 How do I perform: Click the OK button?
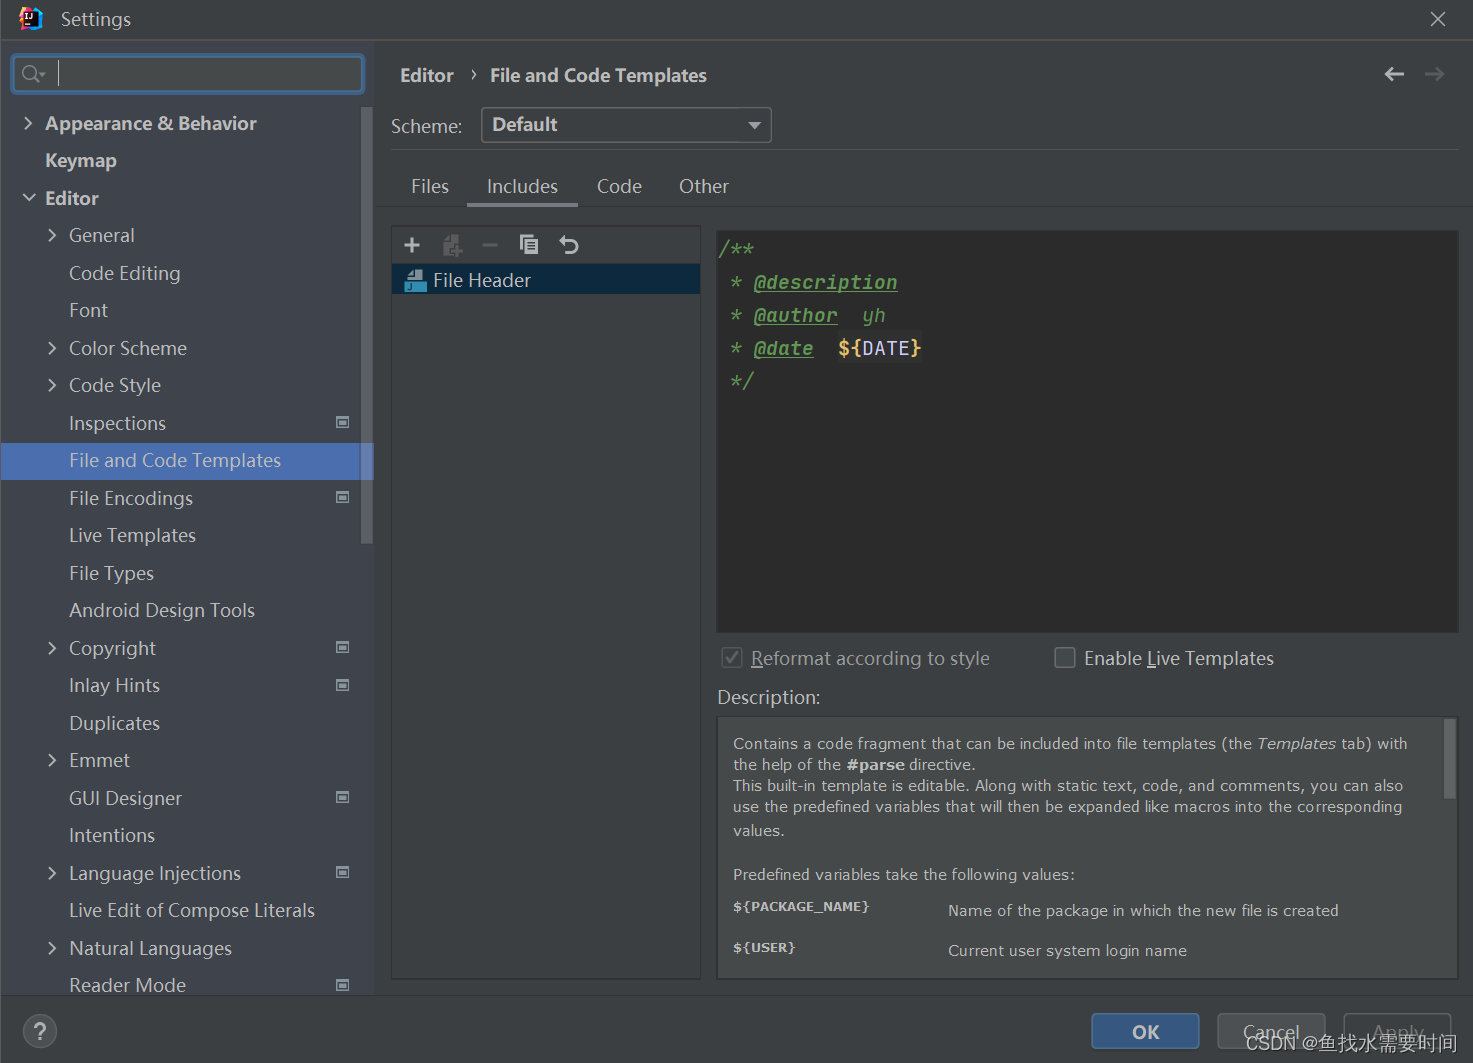pyautogui.click(x=1145, y=1031)
